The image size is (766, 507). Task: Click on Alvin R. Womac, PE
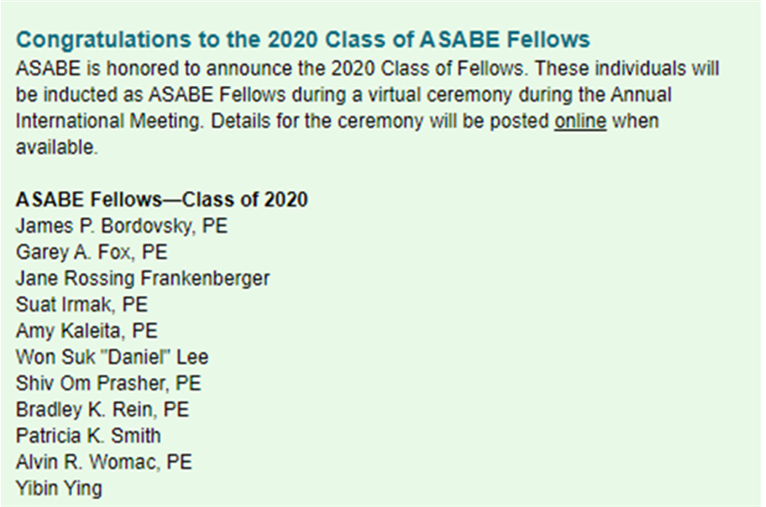104,462
